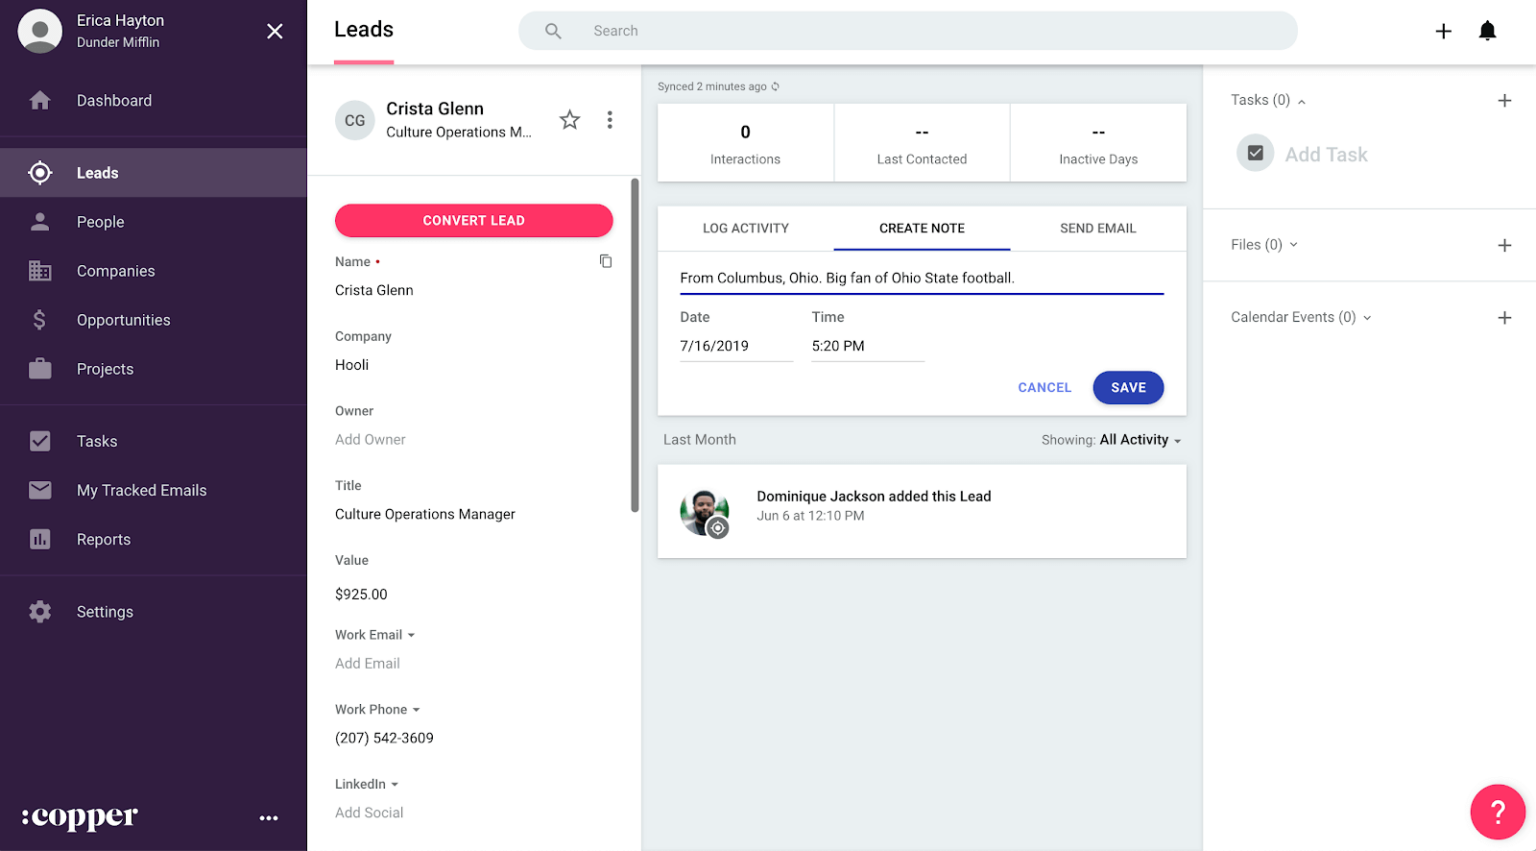Screen dimensions: 1536x851
Task: Cancel the note being created
Action: pyautogui.click(x=1044, y=387)
